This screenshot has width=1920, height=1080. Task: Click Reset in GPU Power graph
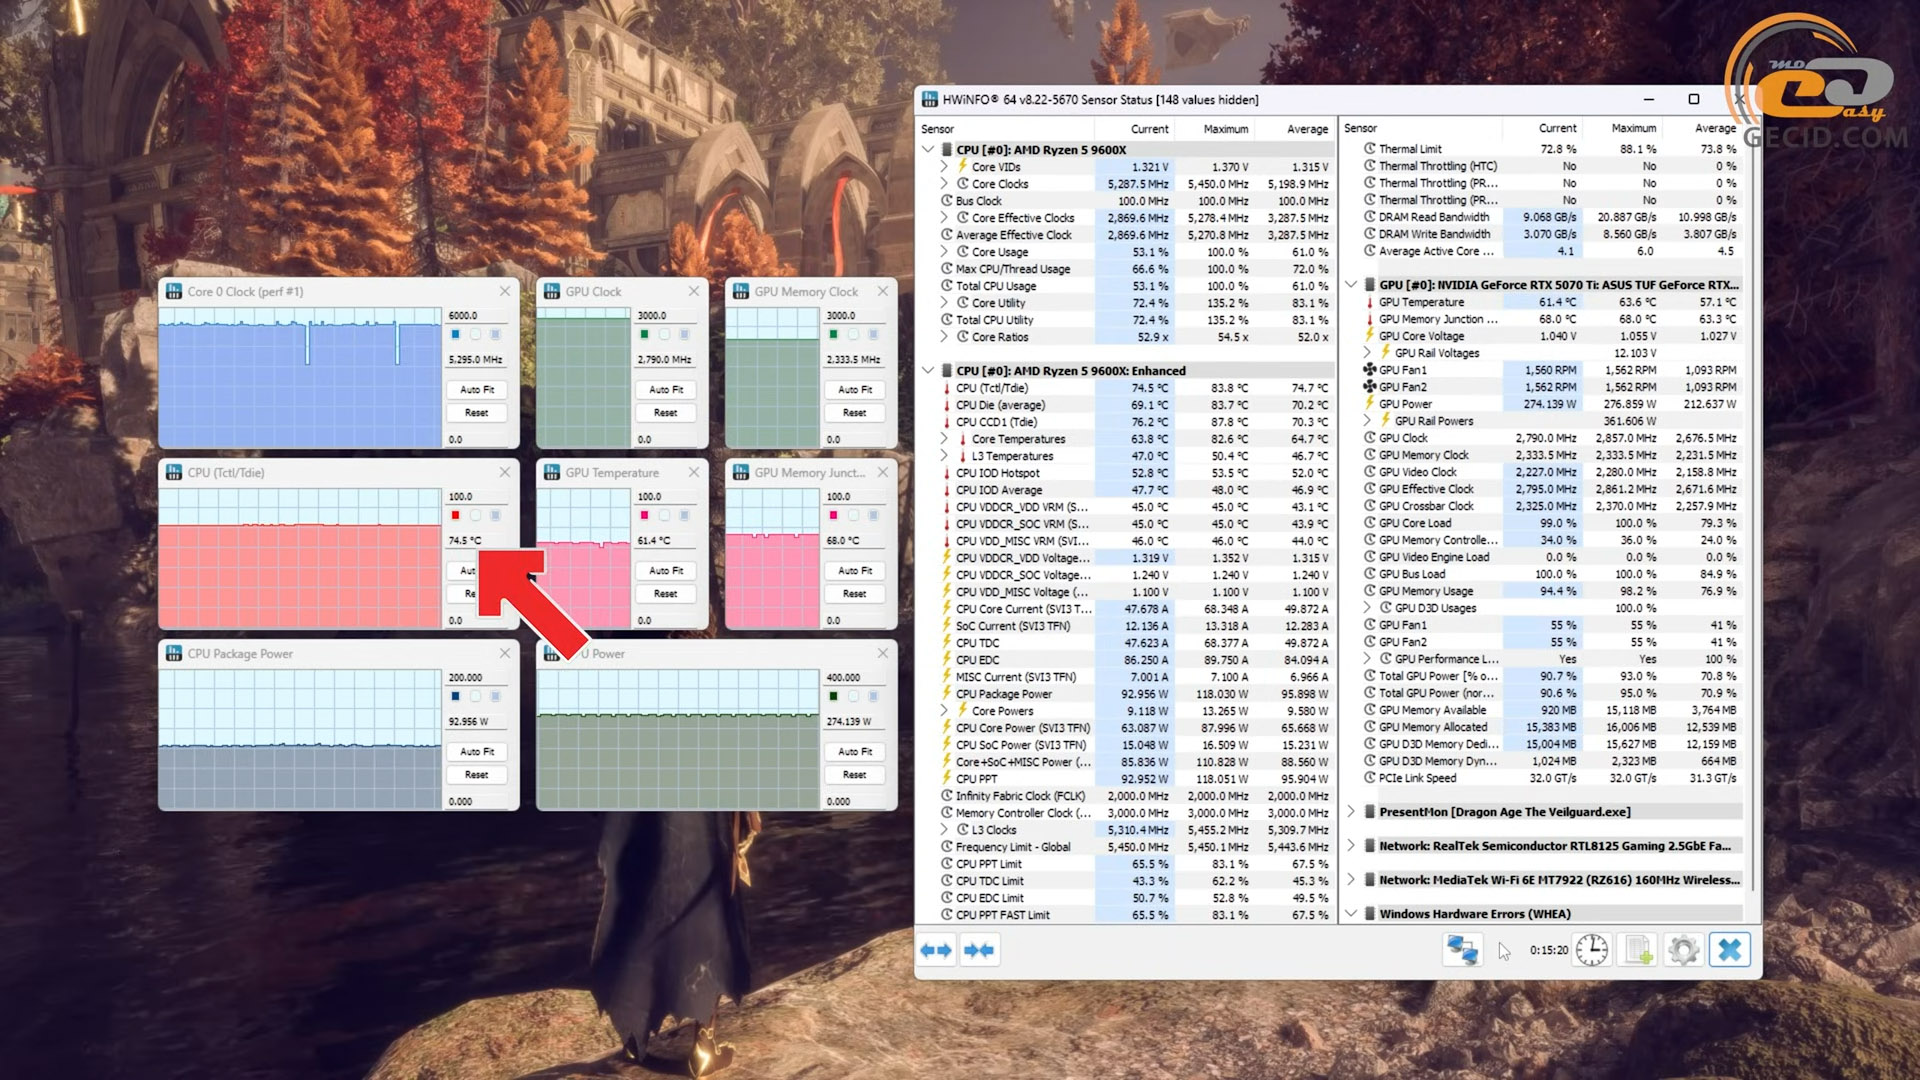(x=855, y=775)
